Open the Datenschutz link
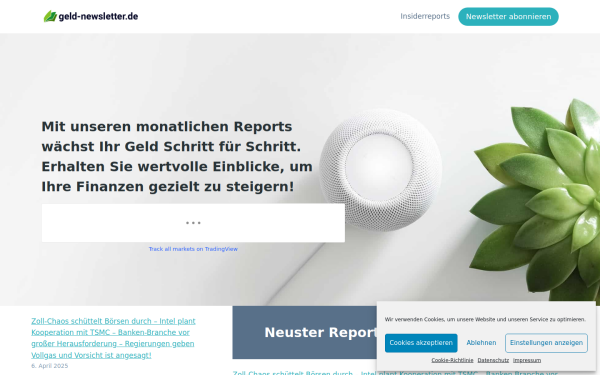This screenshot has height=375, width=600. (493, 360)
